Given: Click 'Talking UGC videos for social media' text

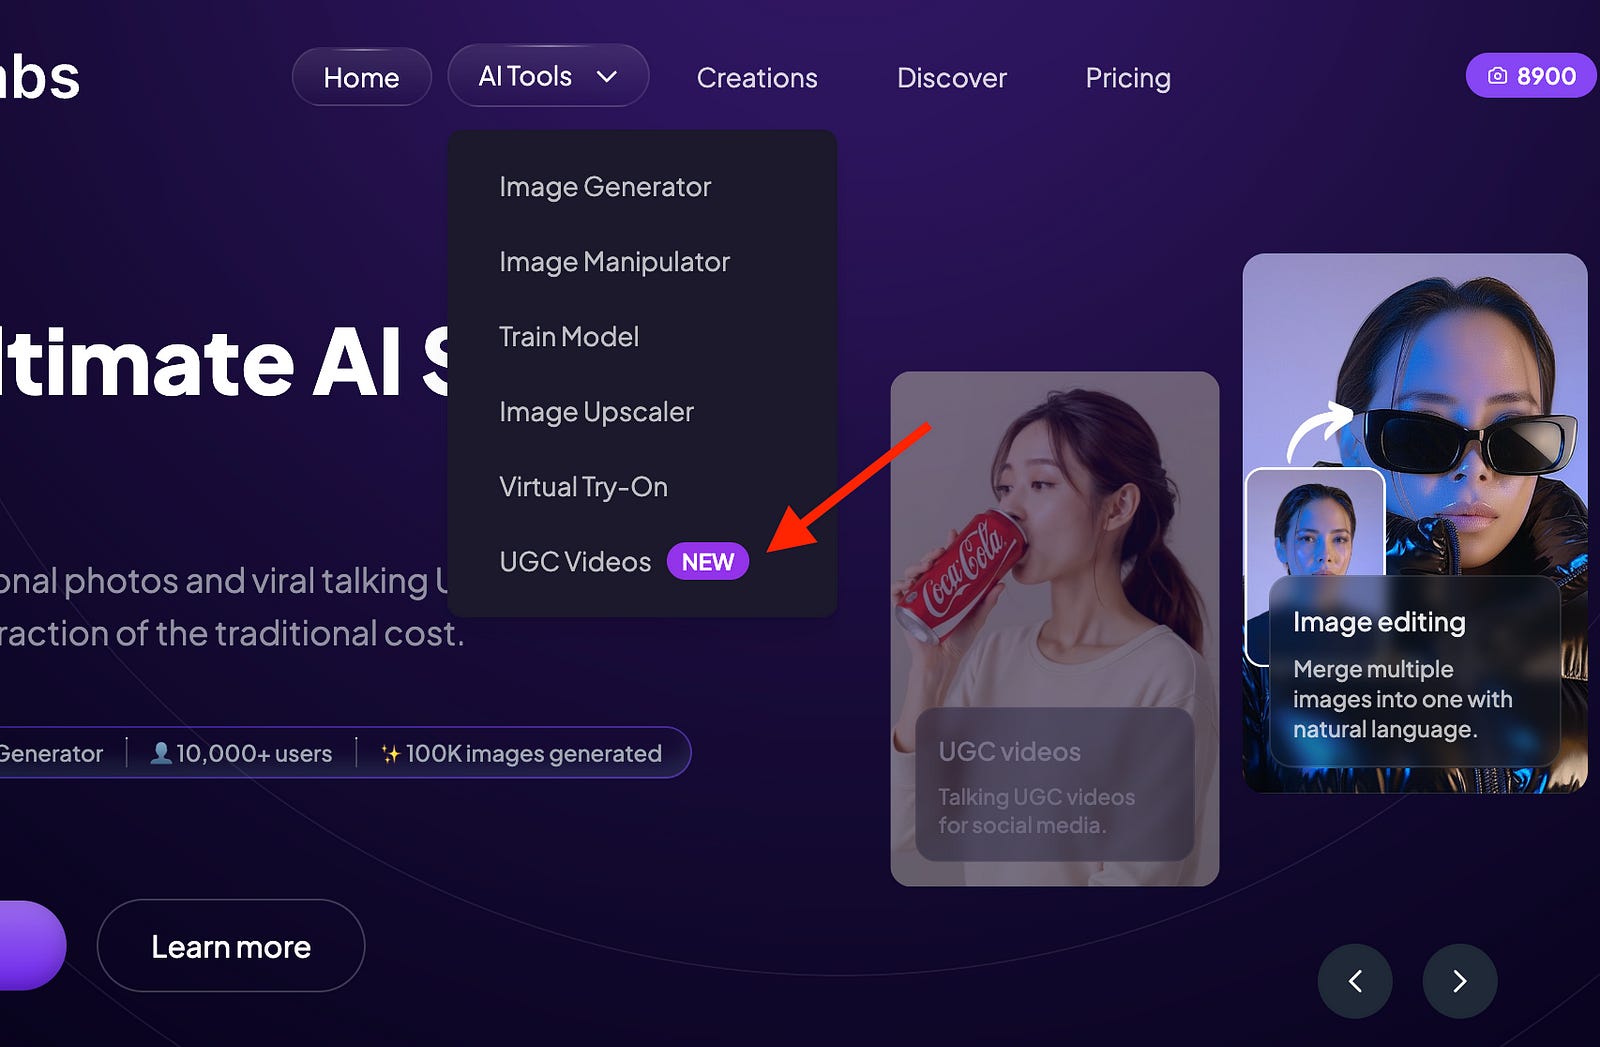Looking at the screenshot, I should tap(1036, 811).
